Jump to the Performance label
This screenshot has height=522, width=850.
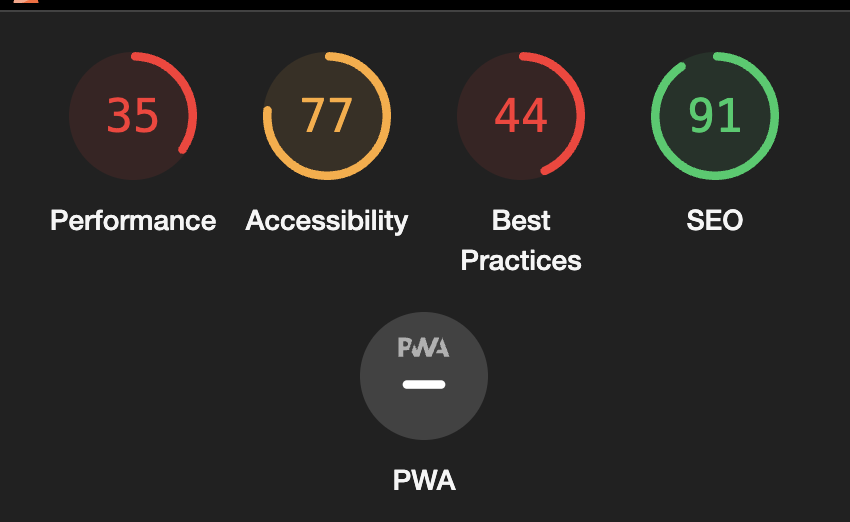point(133,221)
